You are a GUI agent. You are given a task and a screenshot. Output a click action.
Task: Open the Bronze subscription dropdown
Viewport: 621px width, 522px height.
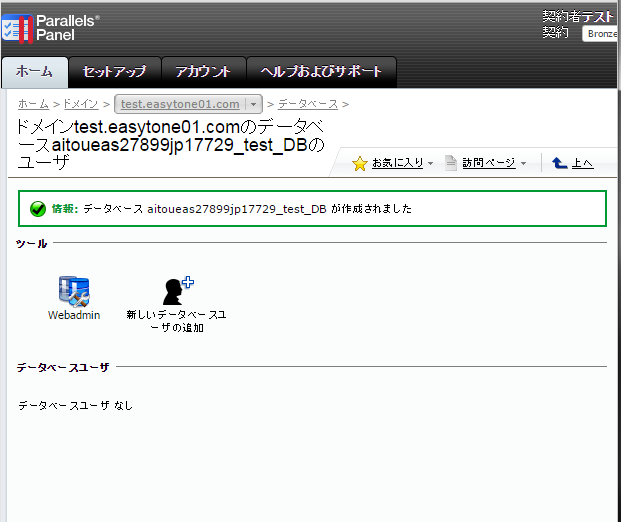(x=601, y=34)
